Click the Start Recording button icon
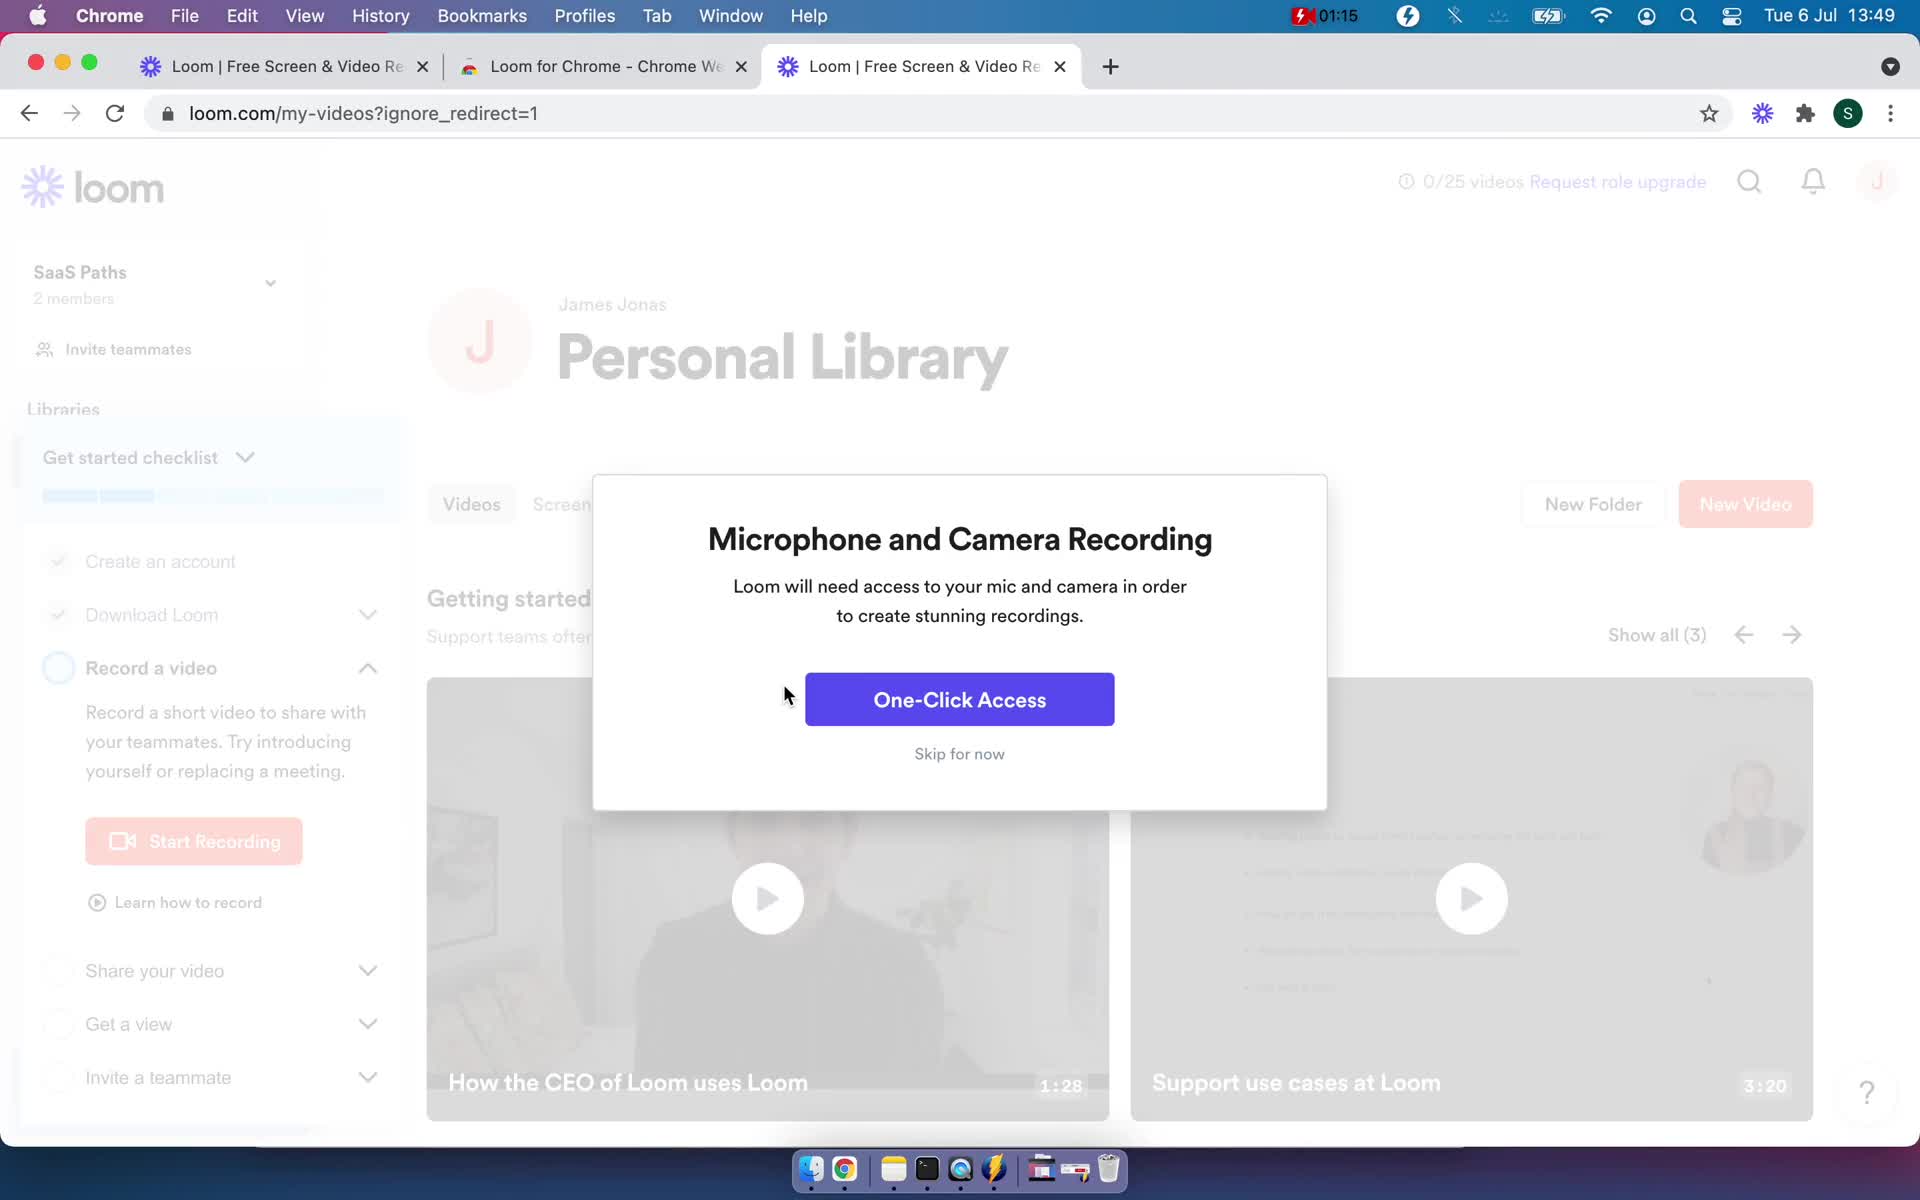1920x1200 pixels. (x=123, y=842)
